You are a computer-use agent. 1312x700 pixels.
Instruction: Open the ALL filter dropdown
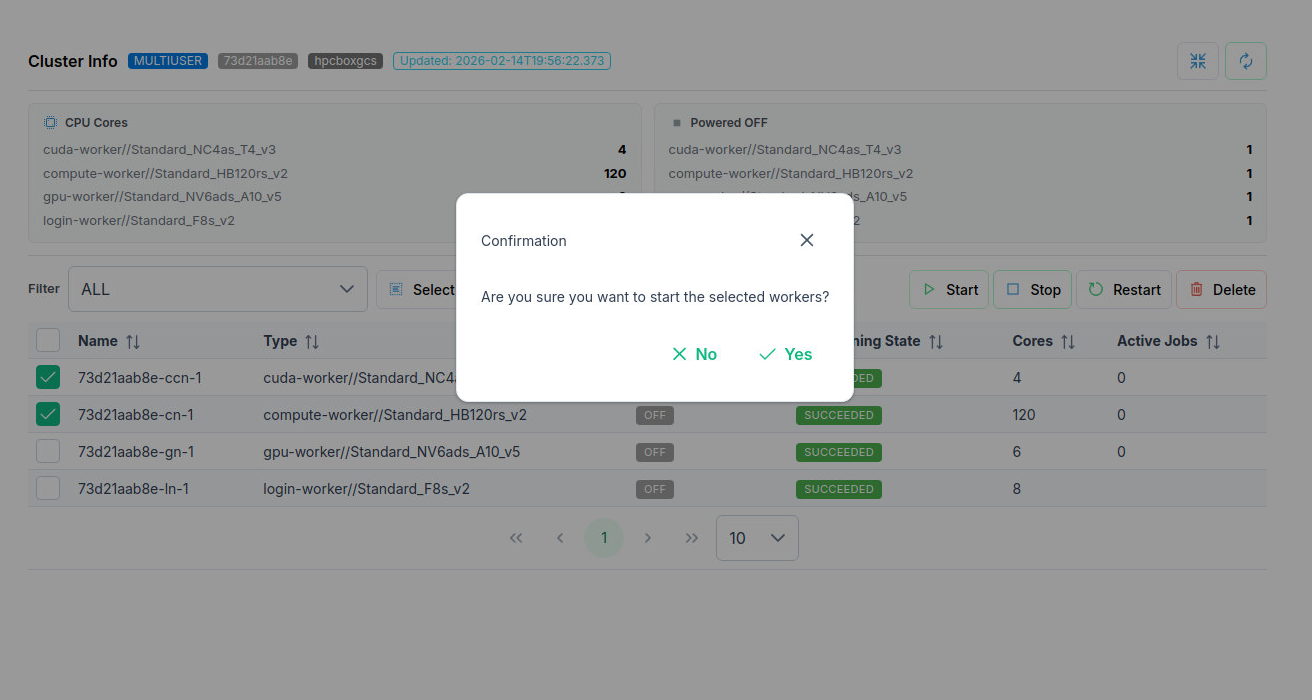(x=218, y=289)
